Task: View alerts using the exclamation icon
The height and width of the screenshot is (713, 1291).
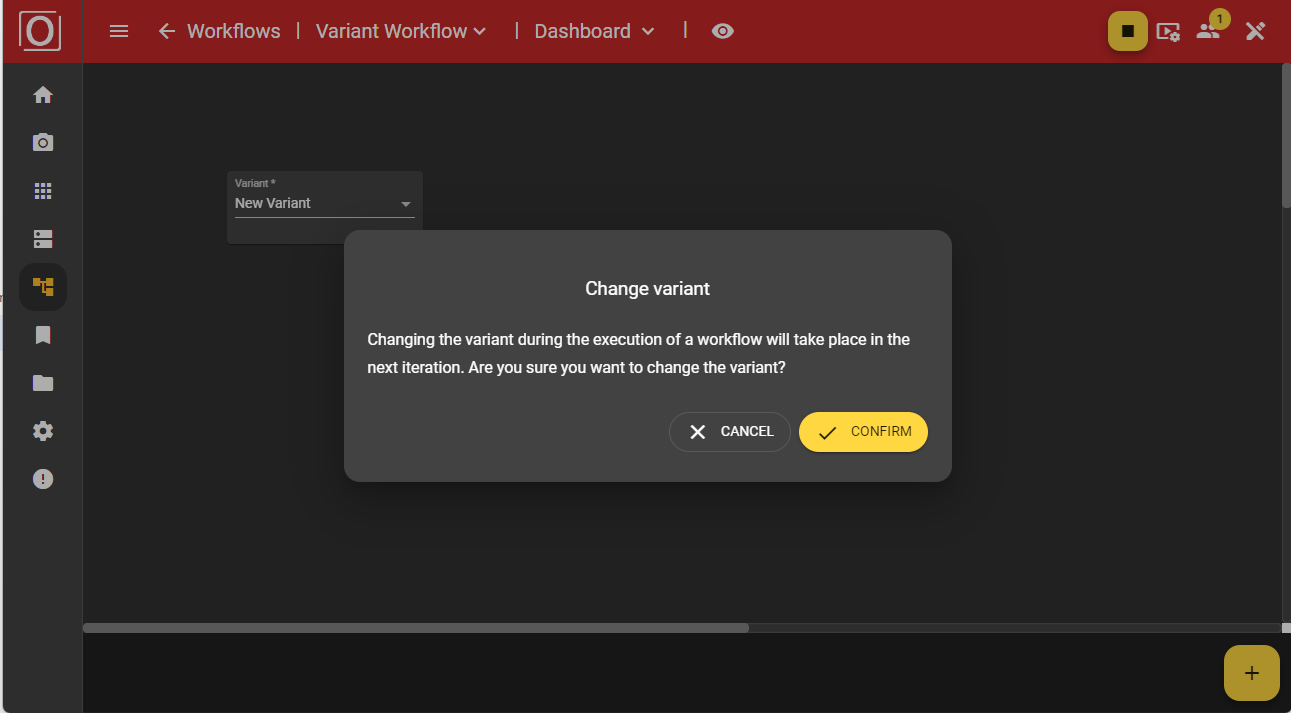Action: [42, 478]
